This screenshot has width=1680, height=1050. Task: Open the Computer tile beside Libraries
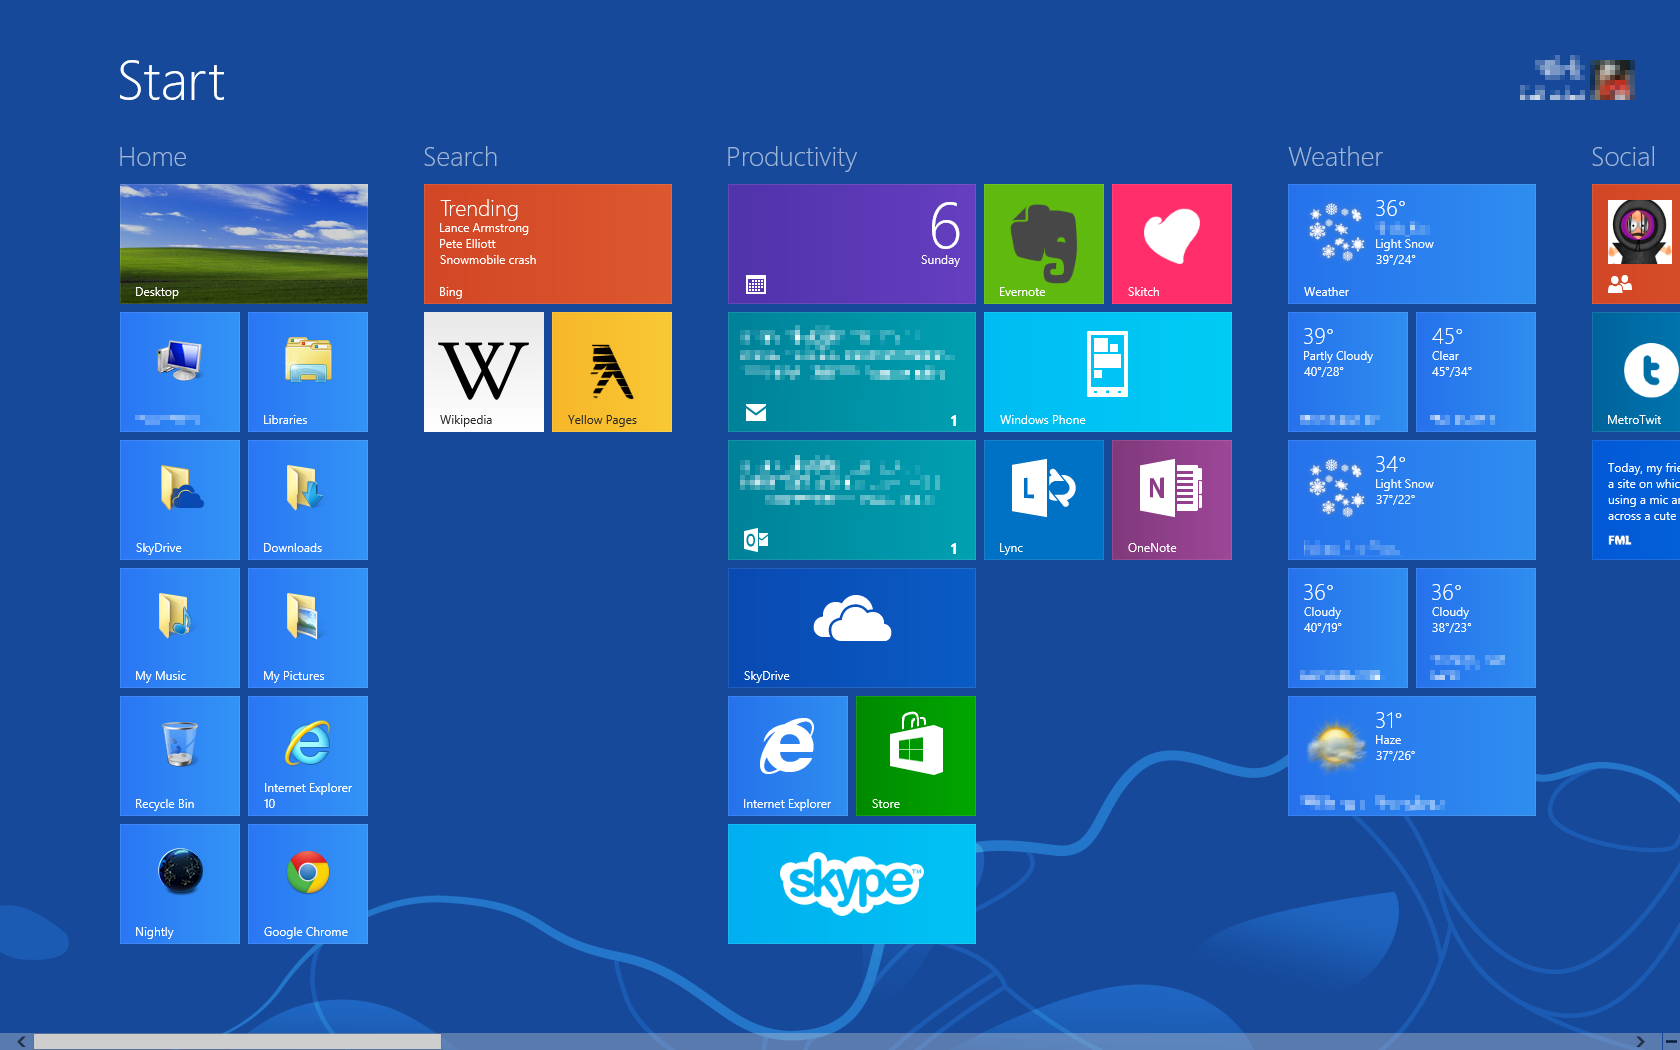180,372
